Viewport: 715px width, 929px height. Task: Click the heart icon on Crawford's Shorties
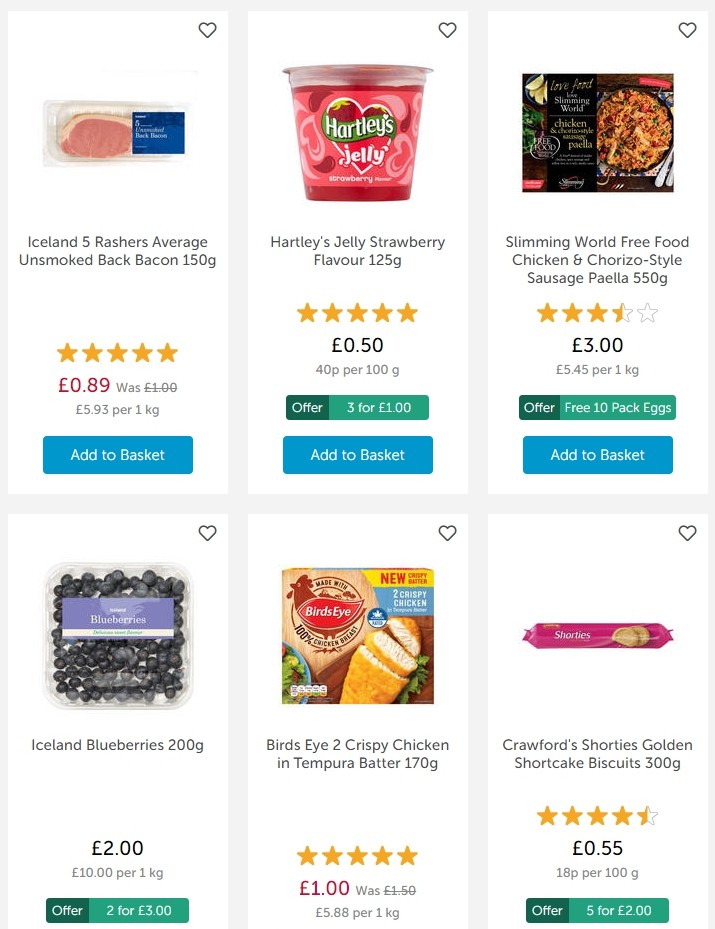click(687, 533)
